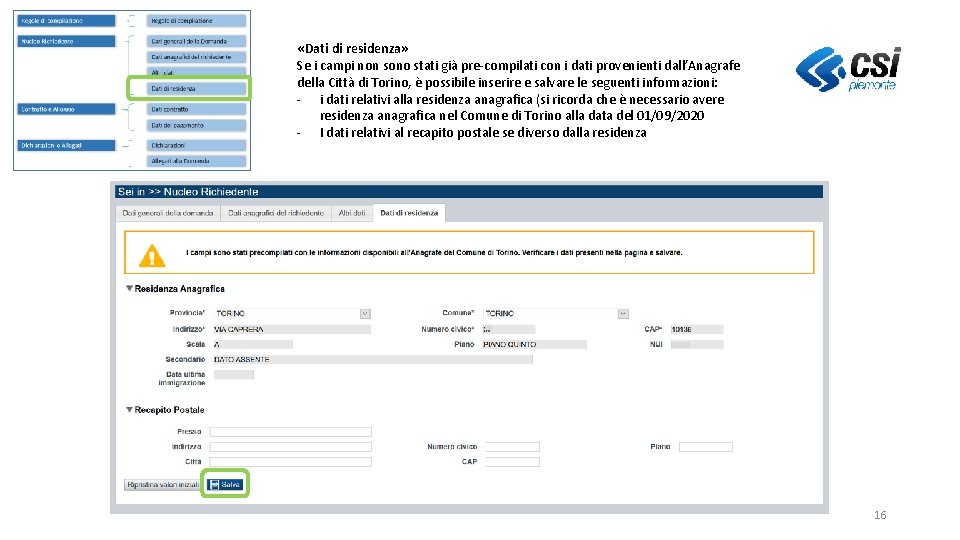Click the highlighted Dati di residenza diagram box
This screenshot has width=960, height=540.
196,89
